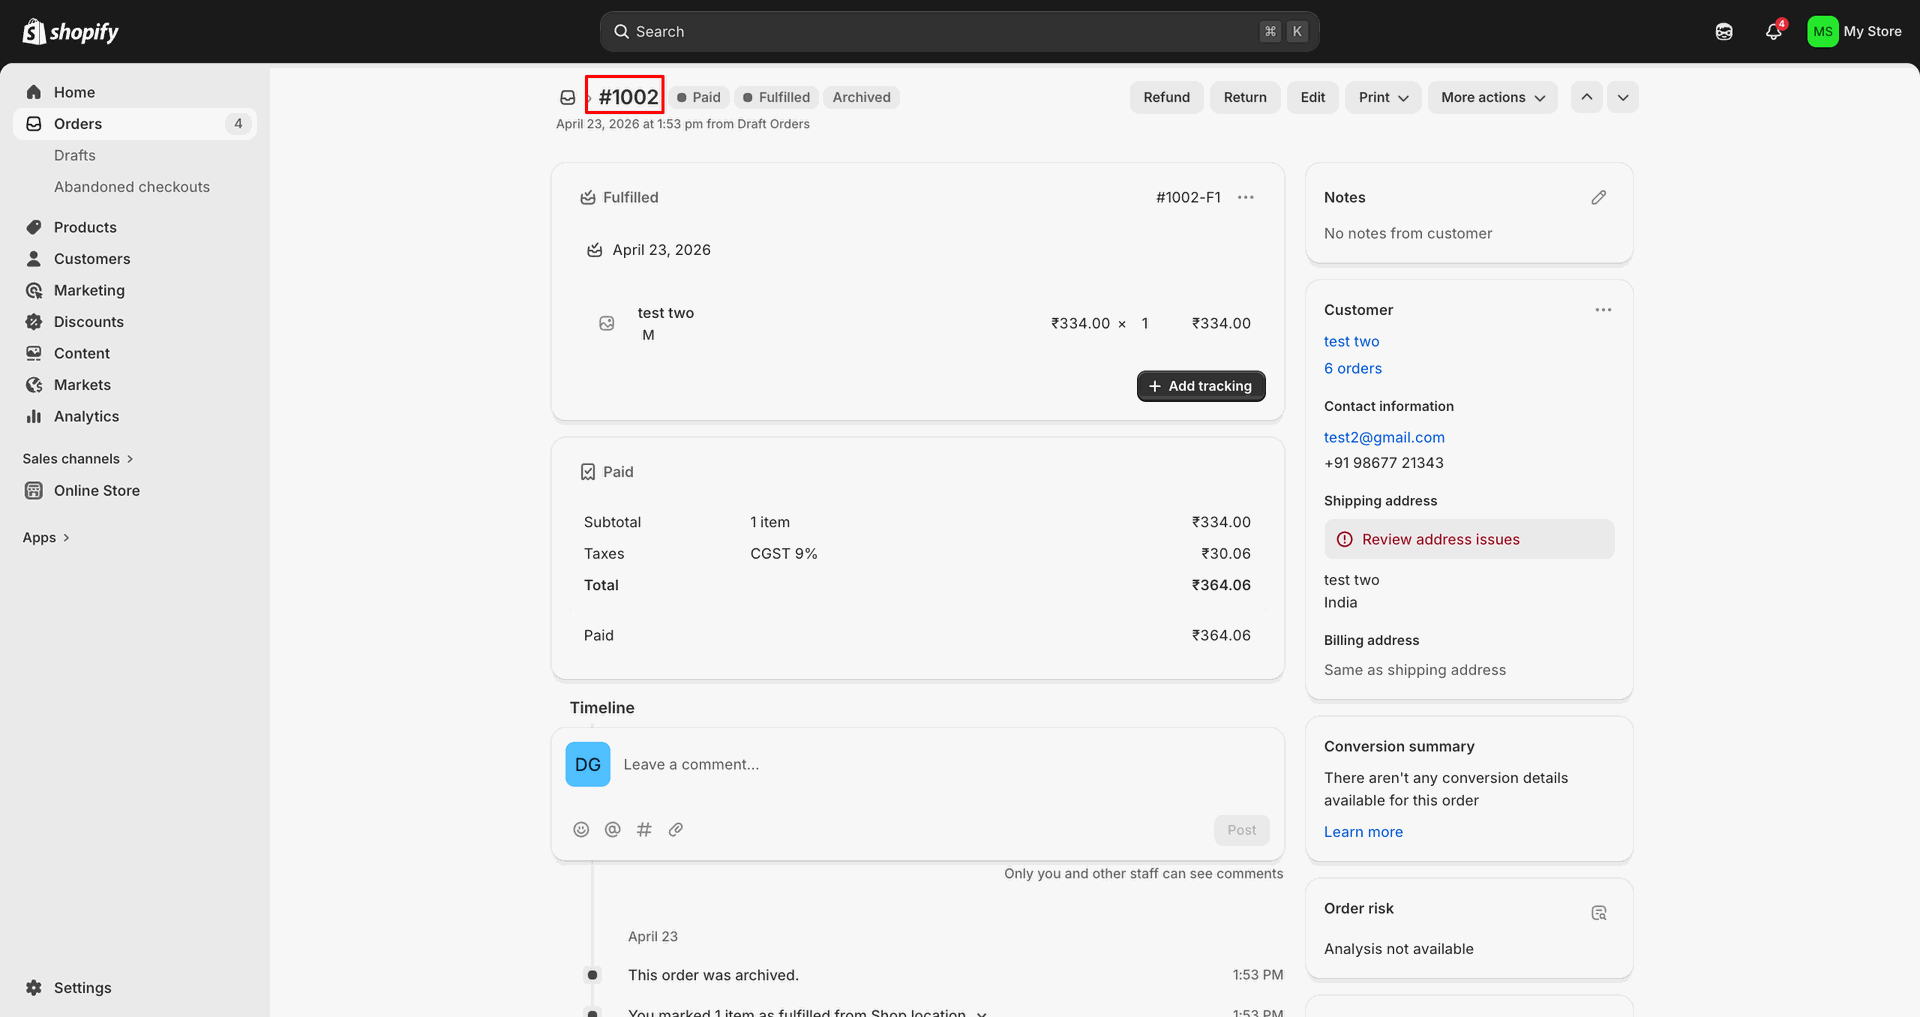Open the test two customer link
The height and width of the screenshot is (1017, 1920).
1351,342
